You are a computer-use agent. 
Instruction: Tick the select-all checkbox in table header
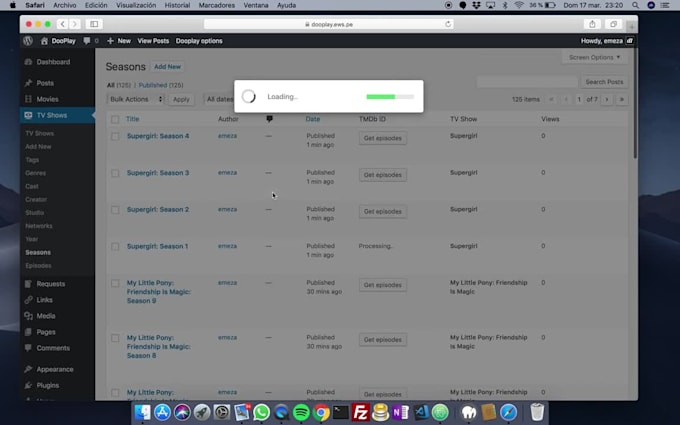115,119
